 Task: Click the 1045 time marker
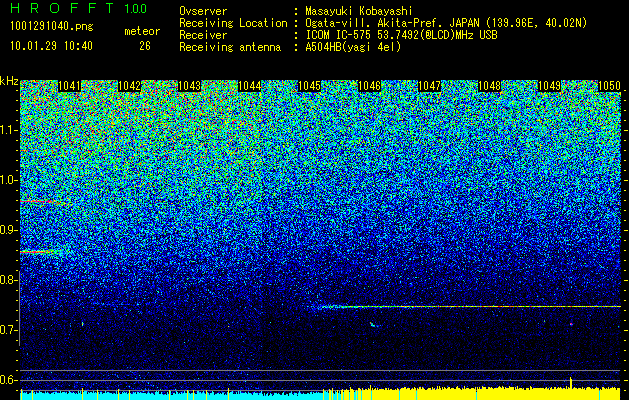[x=310, y=86]
